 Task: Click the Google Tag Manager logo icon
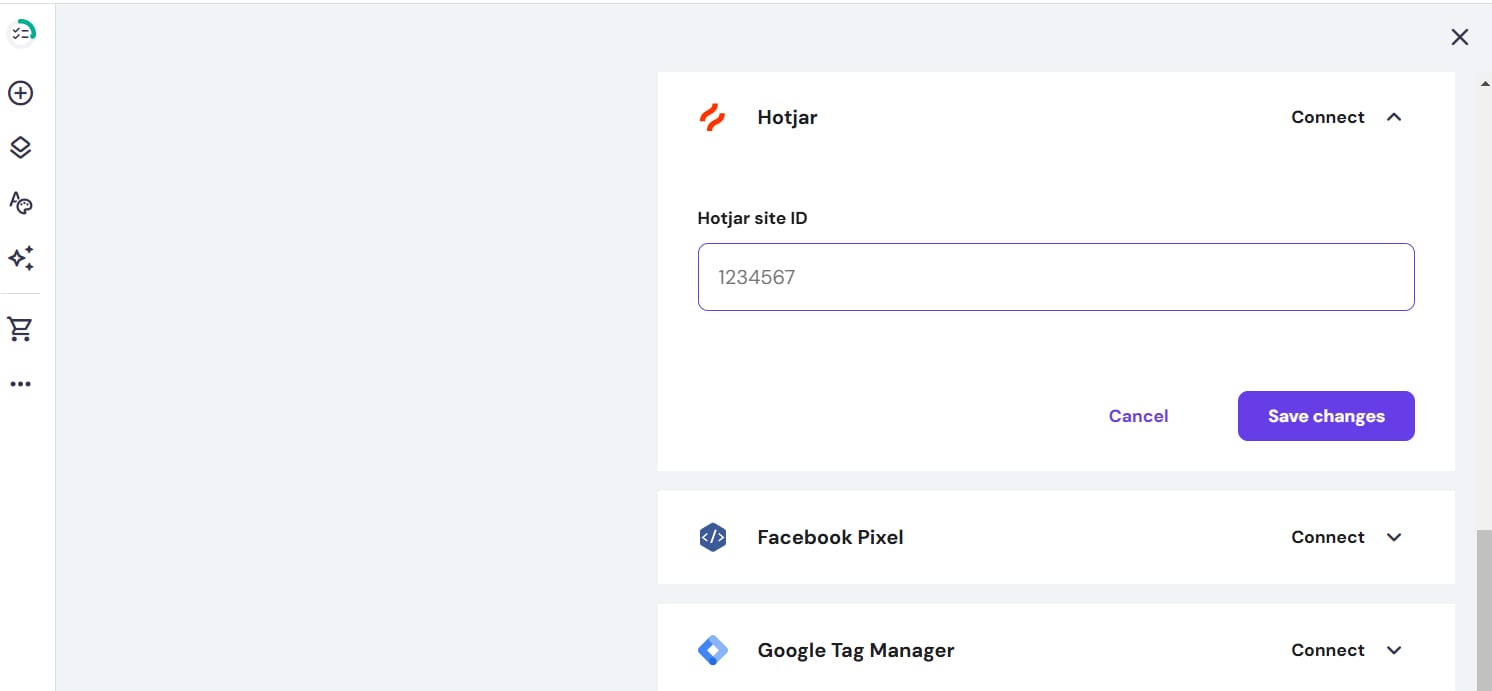712,650
